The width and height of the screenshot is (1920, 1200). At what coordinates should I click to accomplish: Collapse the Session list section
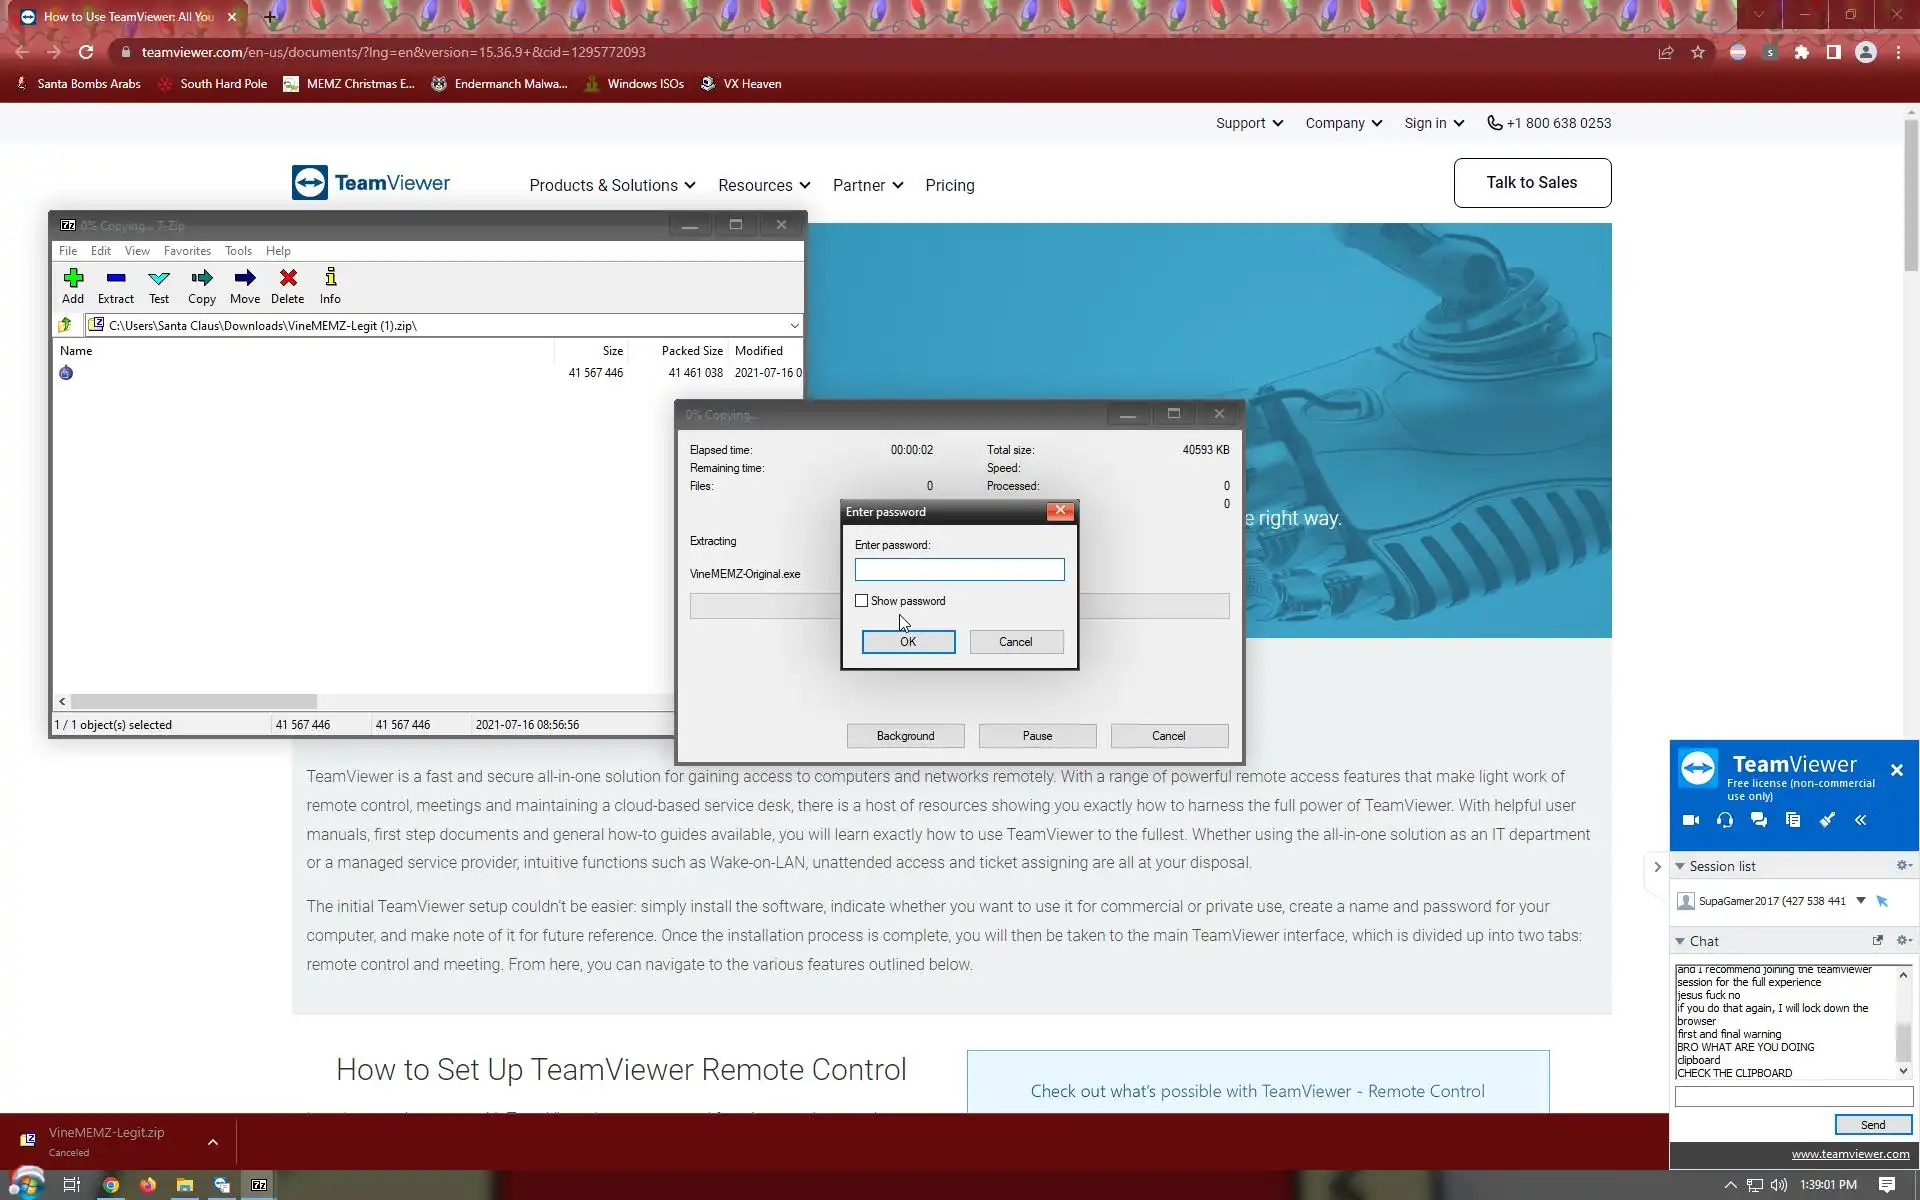[1680, 866]
